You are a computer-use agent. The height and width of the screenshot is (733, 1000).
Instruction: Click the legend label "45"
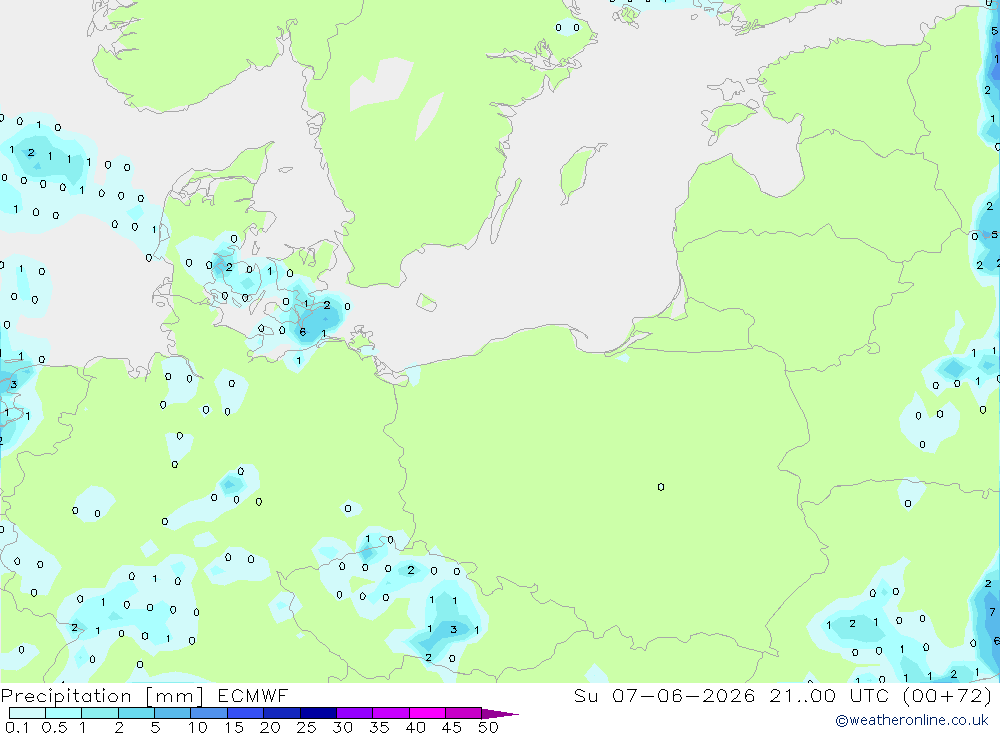coord(452,727)
